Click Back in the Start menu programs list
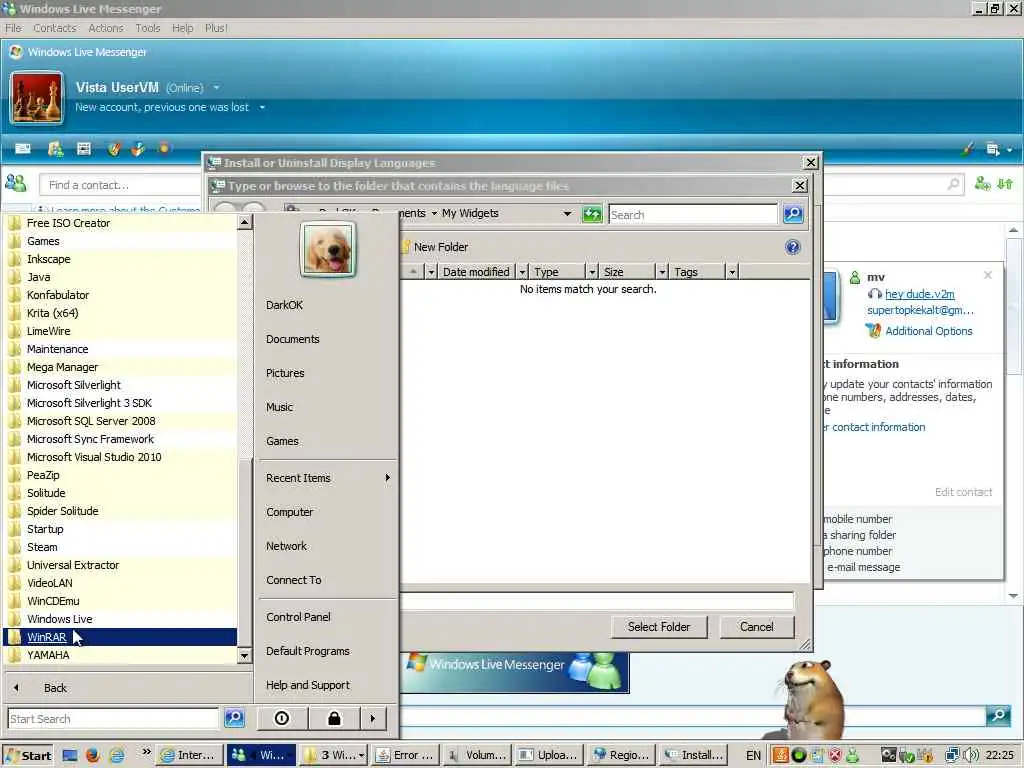Viewport: 1024px width, 768px height. pyautogui.click(x=55, y=688)
